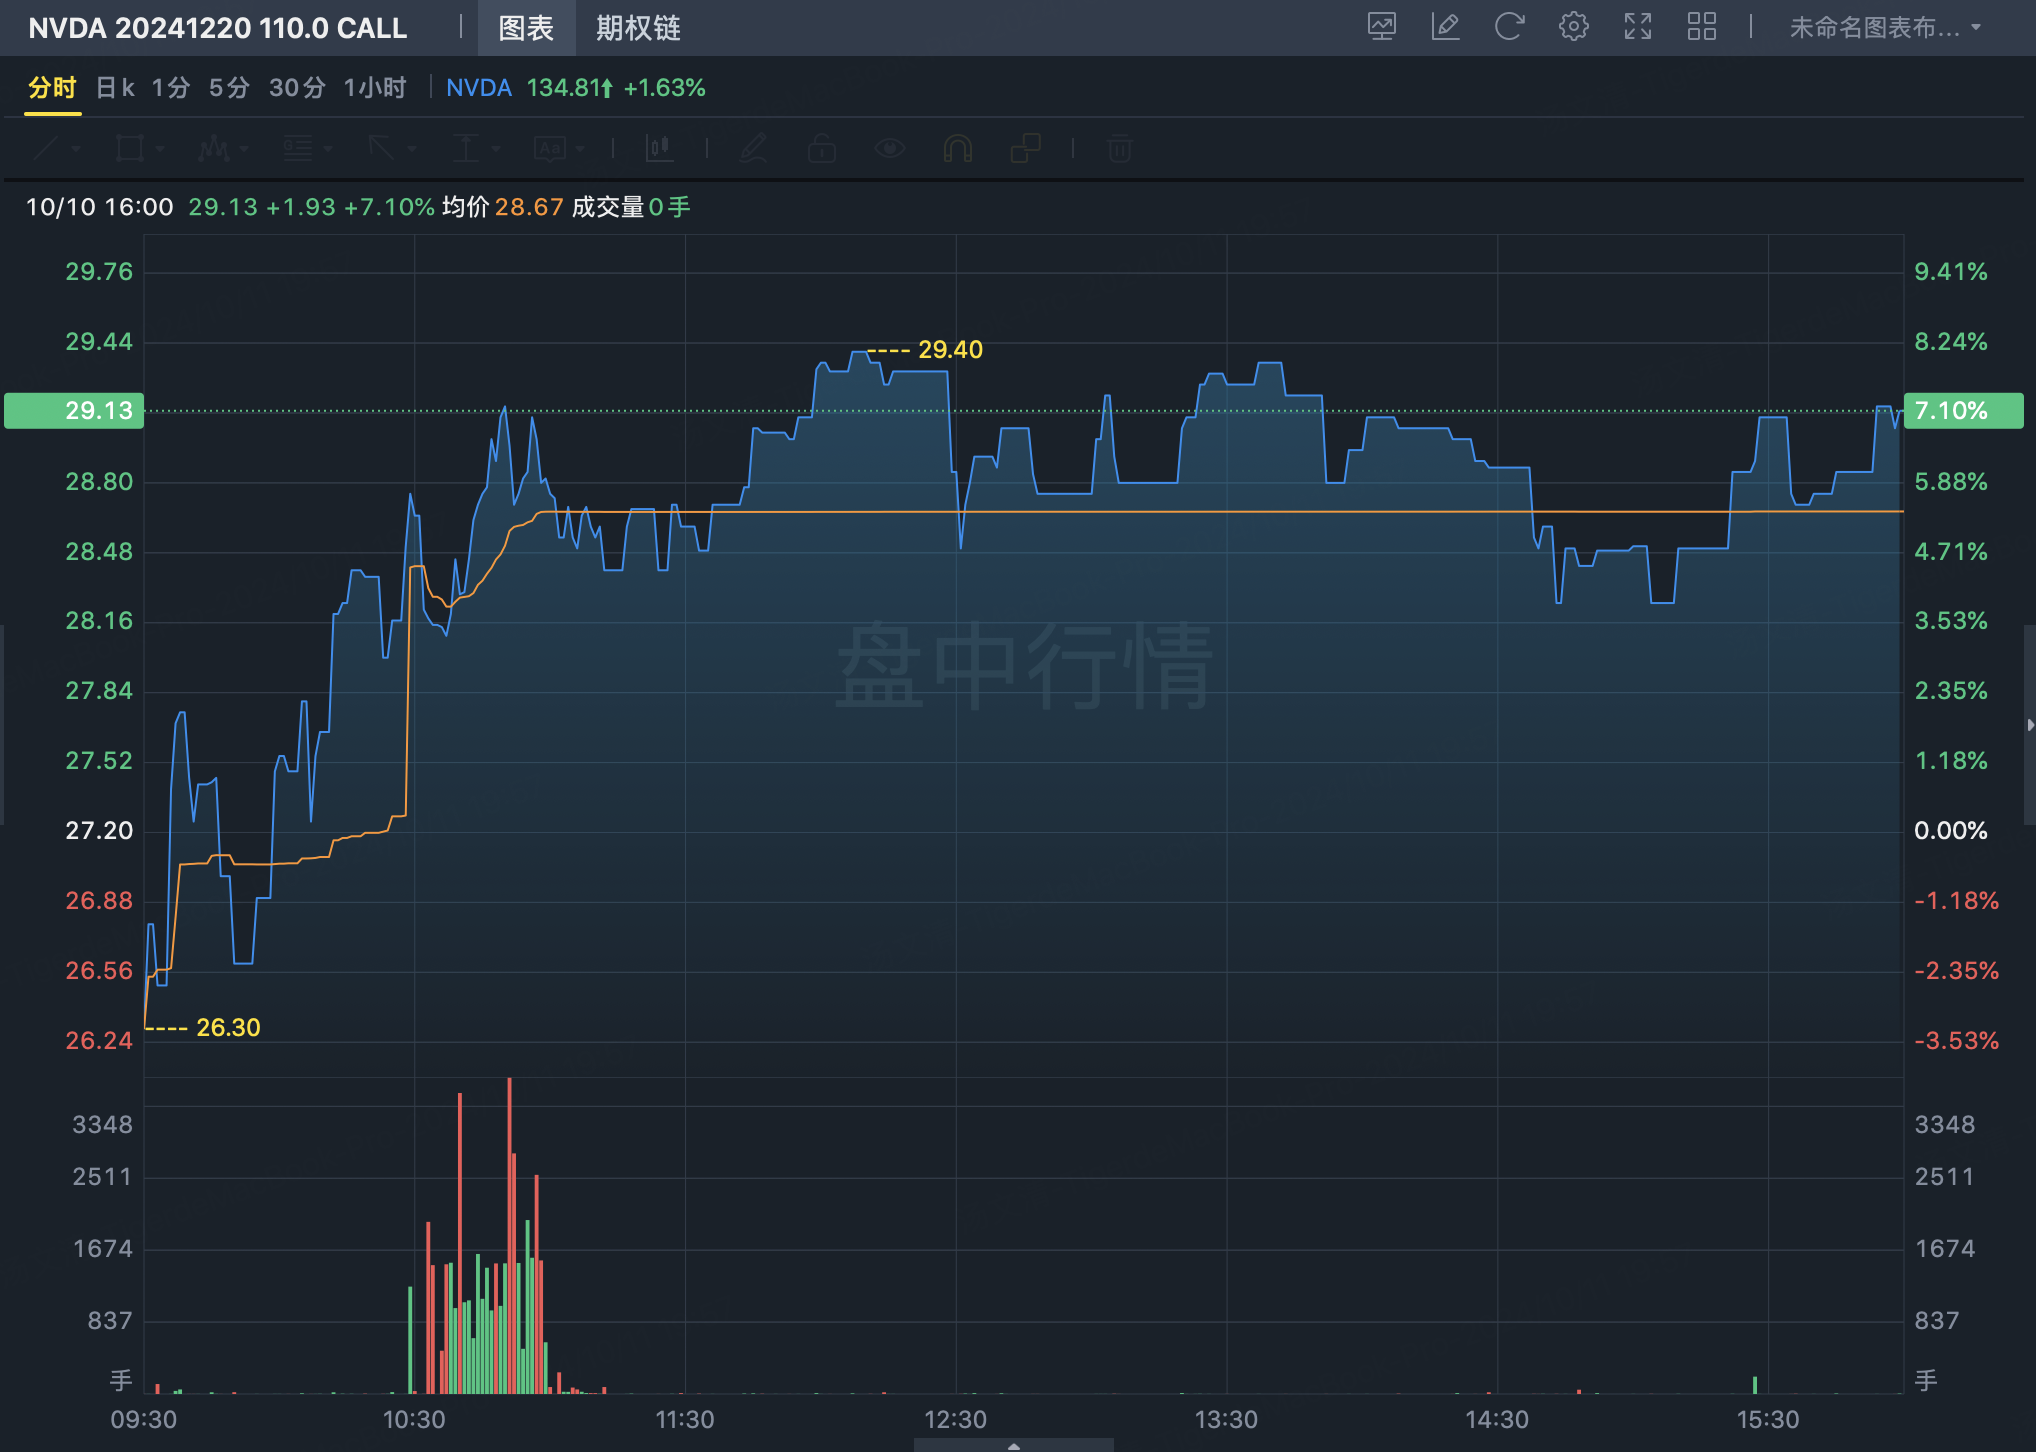The width and height of the screenshot is (2036, 1452).
Task: Click the 26.30 low price label
Action: pos(228,1027)
